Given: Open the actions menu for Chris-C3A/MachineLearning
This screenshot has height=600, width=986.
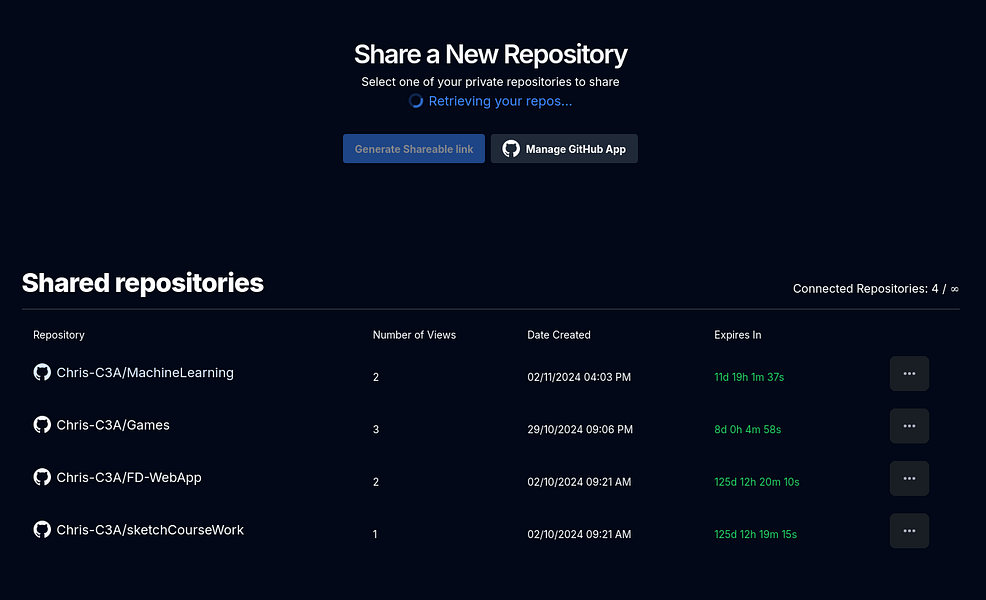Looking at the screenshot, I should pyautogui.click(x=909, y=373).
